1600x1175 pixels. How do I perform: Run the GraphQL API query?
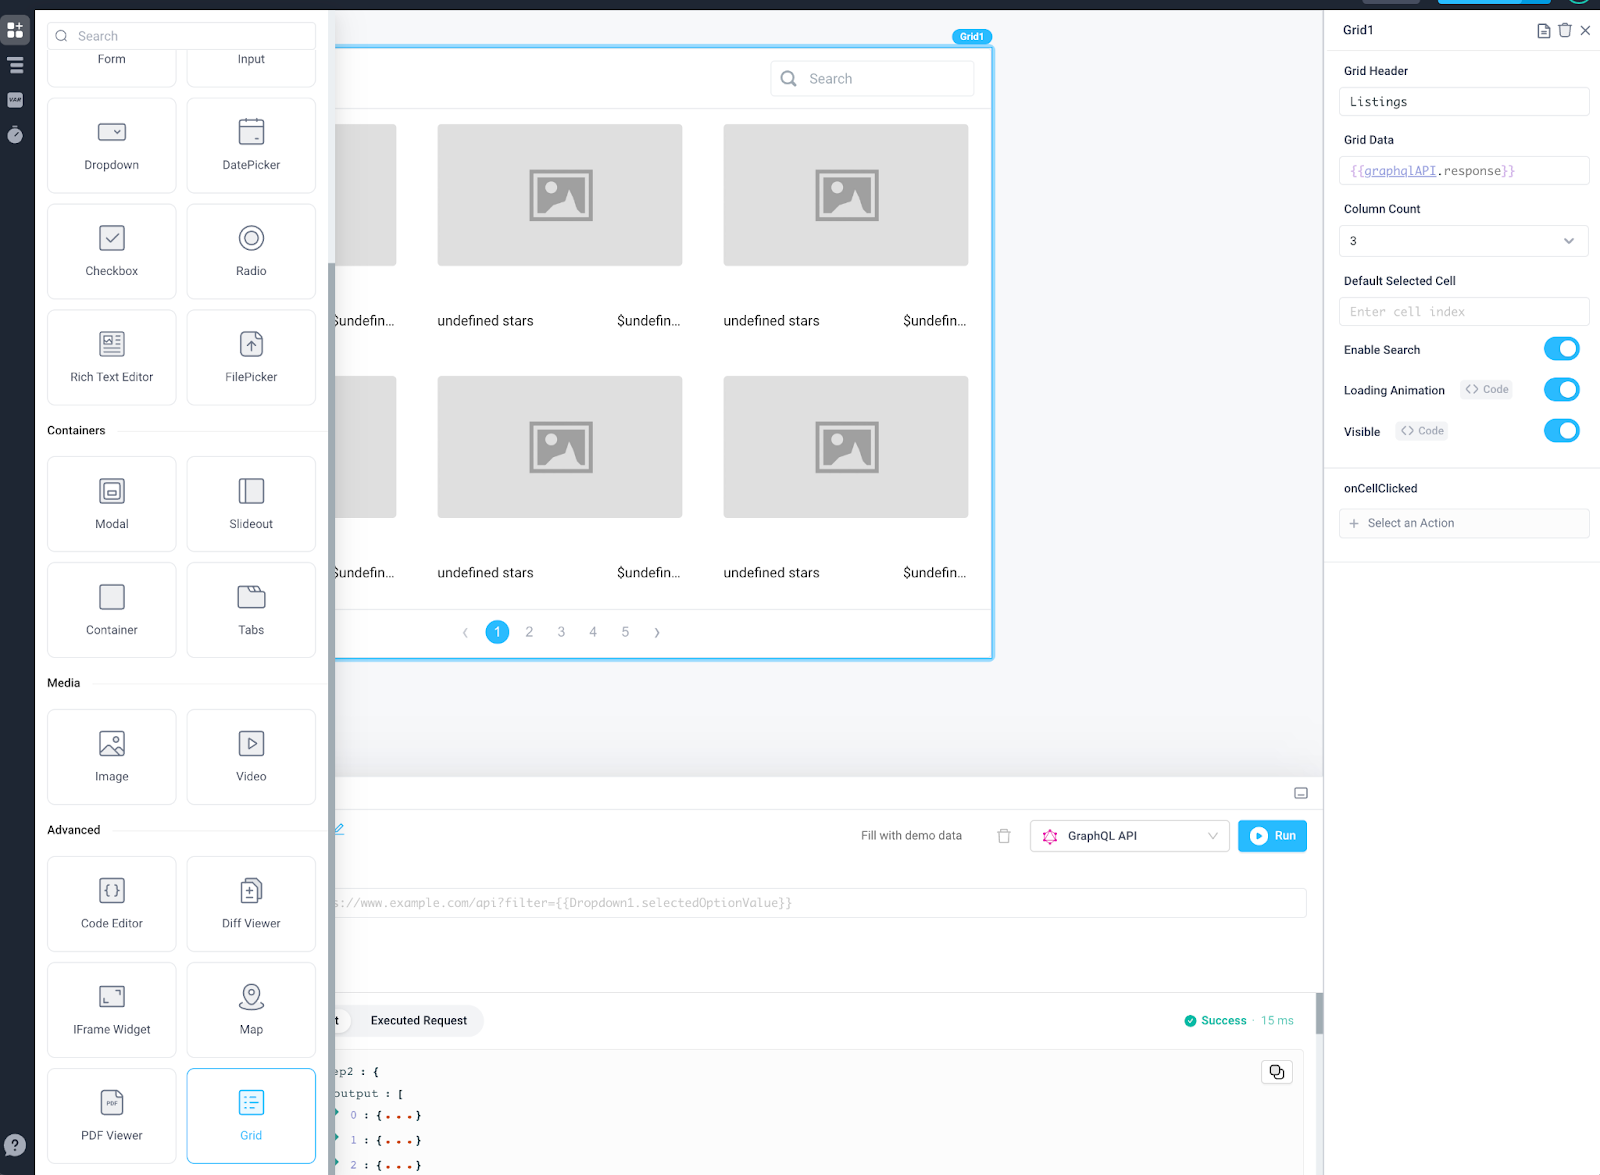1271,835
